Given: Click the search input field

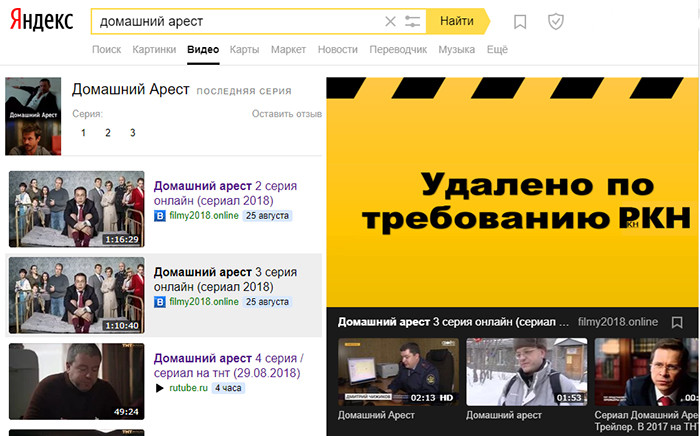Looking at the screenshot, I should coord(235,21).
